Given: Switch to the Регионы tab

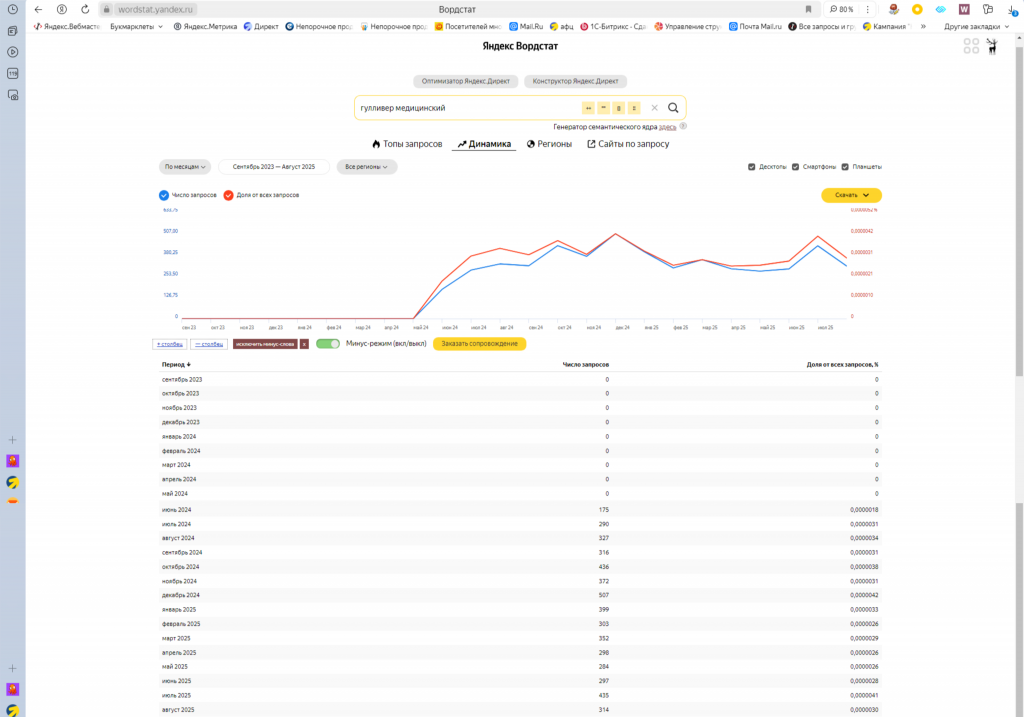Looking at the screenshot, I should (549, 144).
